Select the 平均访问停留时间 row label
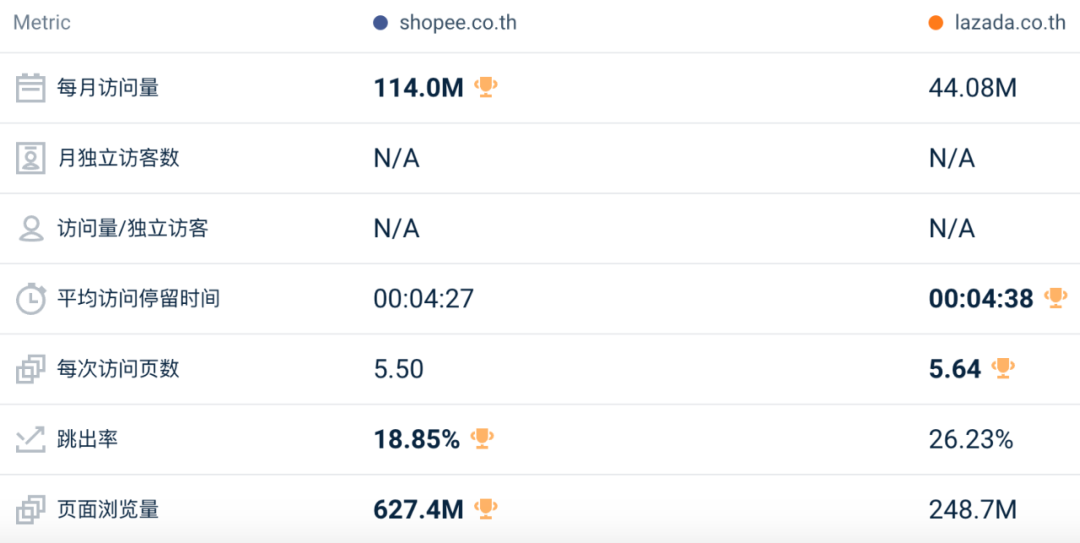Screen dimensions: 1080x543 tap(138, 299)
